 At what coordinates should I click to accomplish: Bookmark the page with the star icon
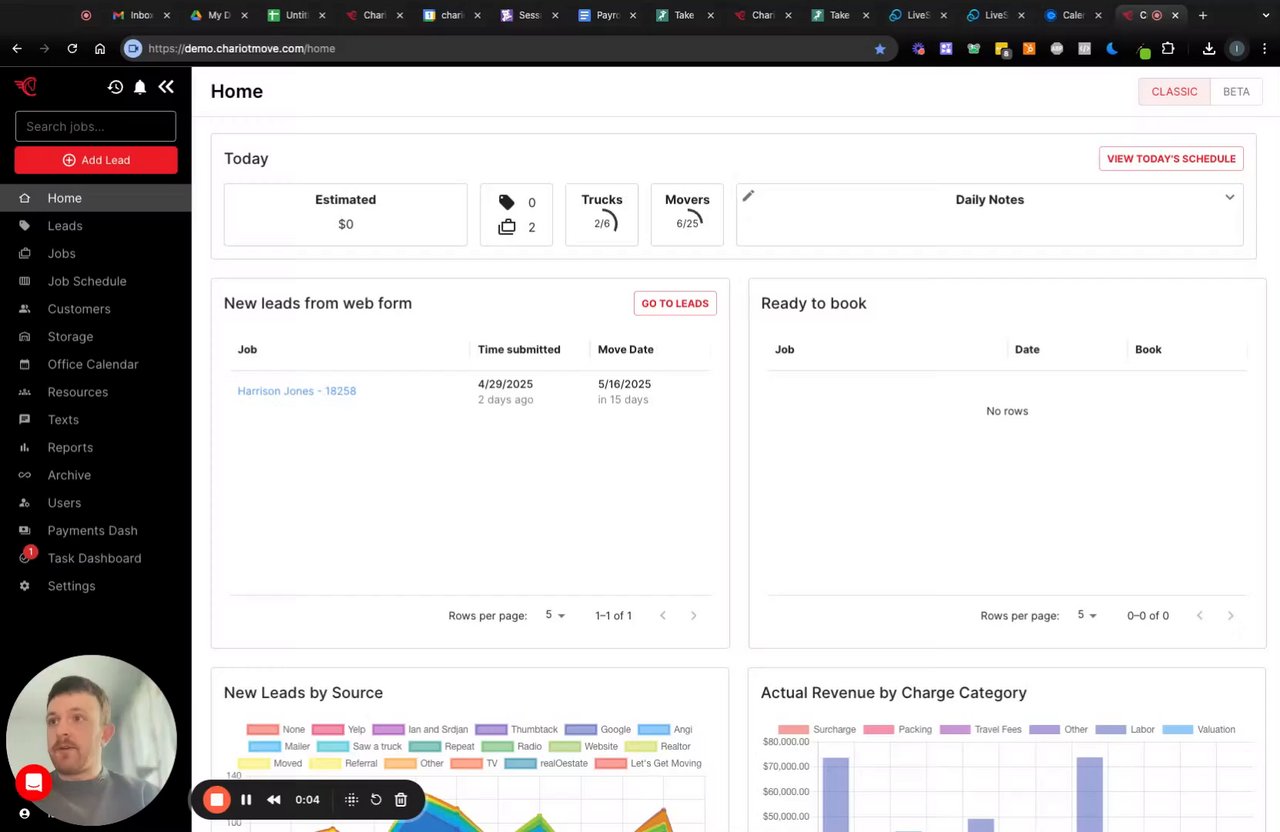tap(880, 48)
